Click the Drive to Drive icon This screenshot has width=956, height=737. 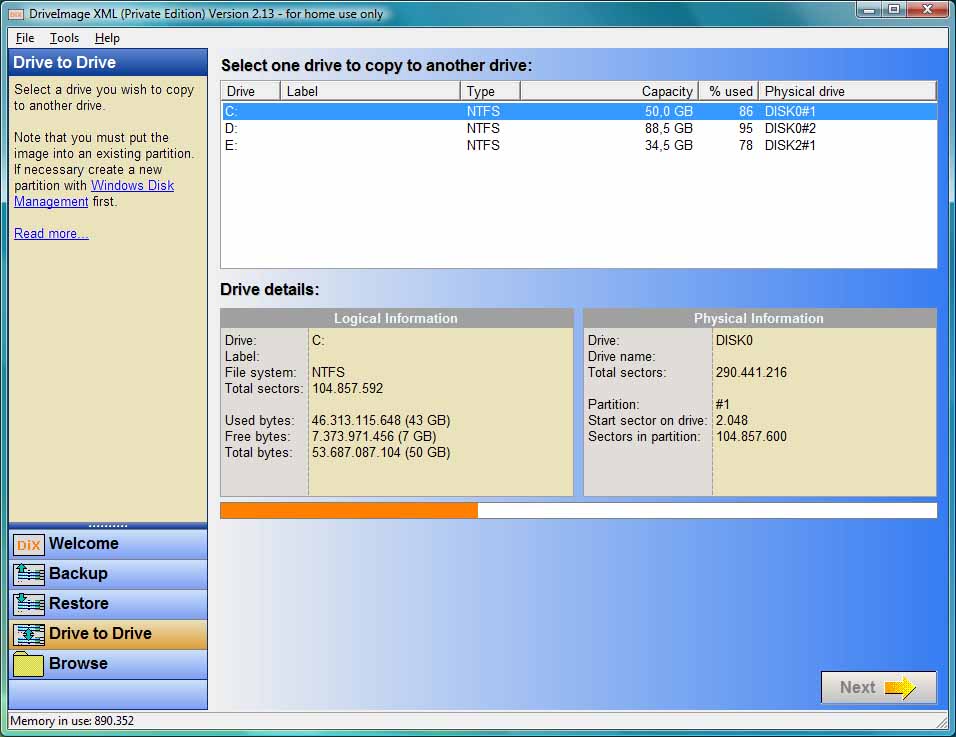(28, 634)
